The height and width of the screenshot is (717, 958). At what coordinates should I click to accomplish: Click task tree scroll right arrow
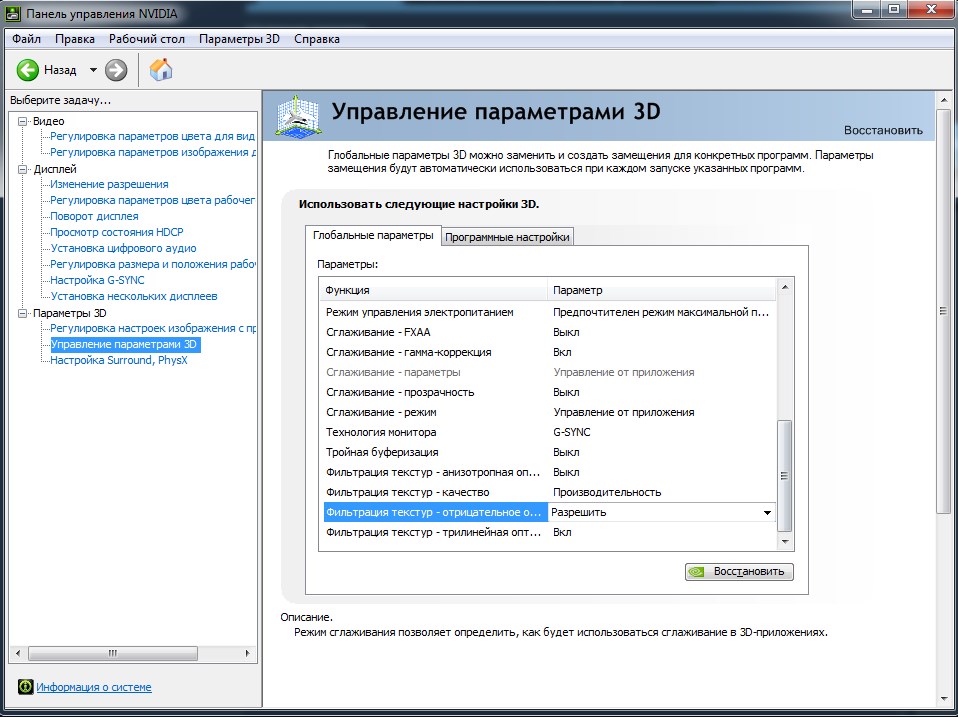(247, 653)
